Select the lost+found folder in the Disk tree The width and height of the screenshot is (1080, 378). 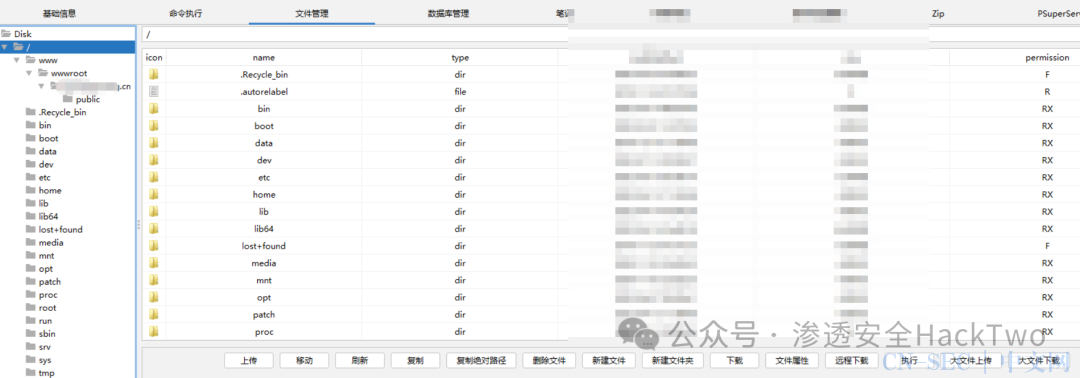pos(61,230)
